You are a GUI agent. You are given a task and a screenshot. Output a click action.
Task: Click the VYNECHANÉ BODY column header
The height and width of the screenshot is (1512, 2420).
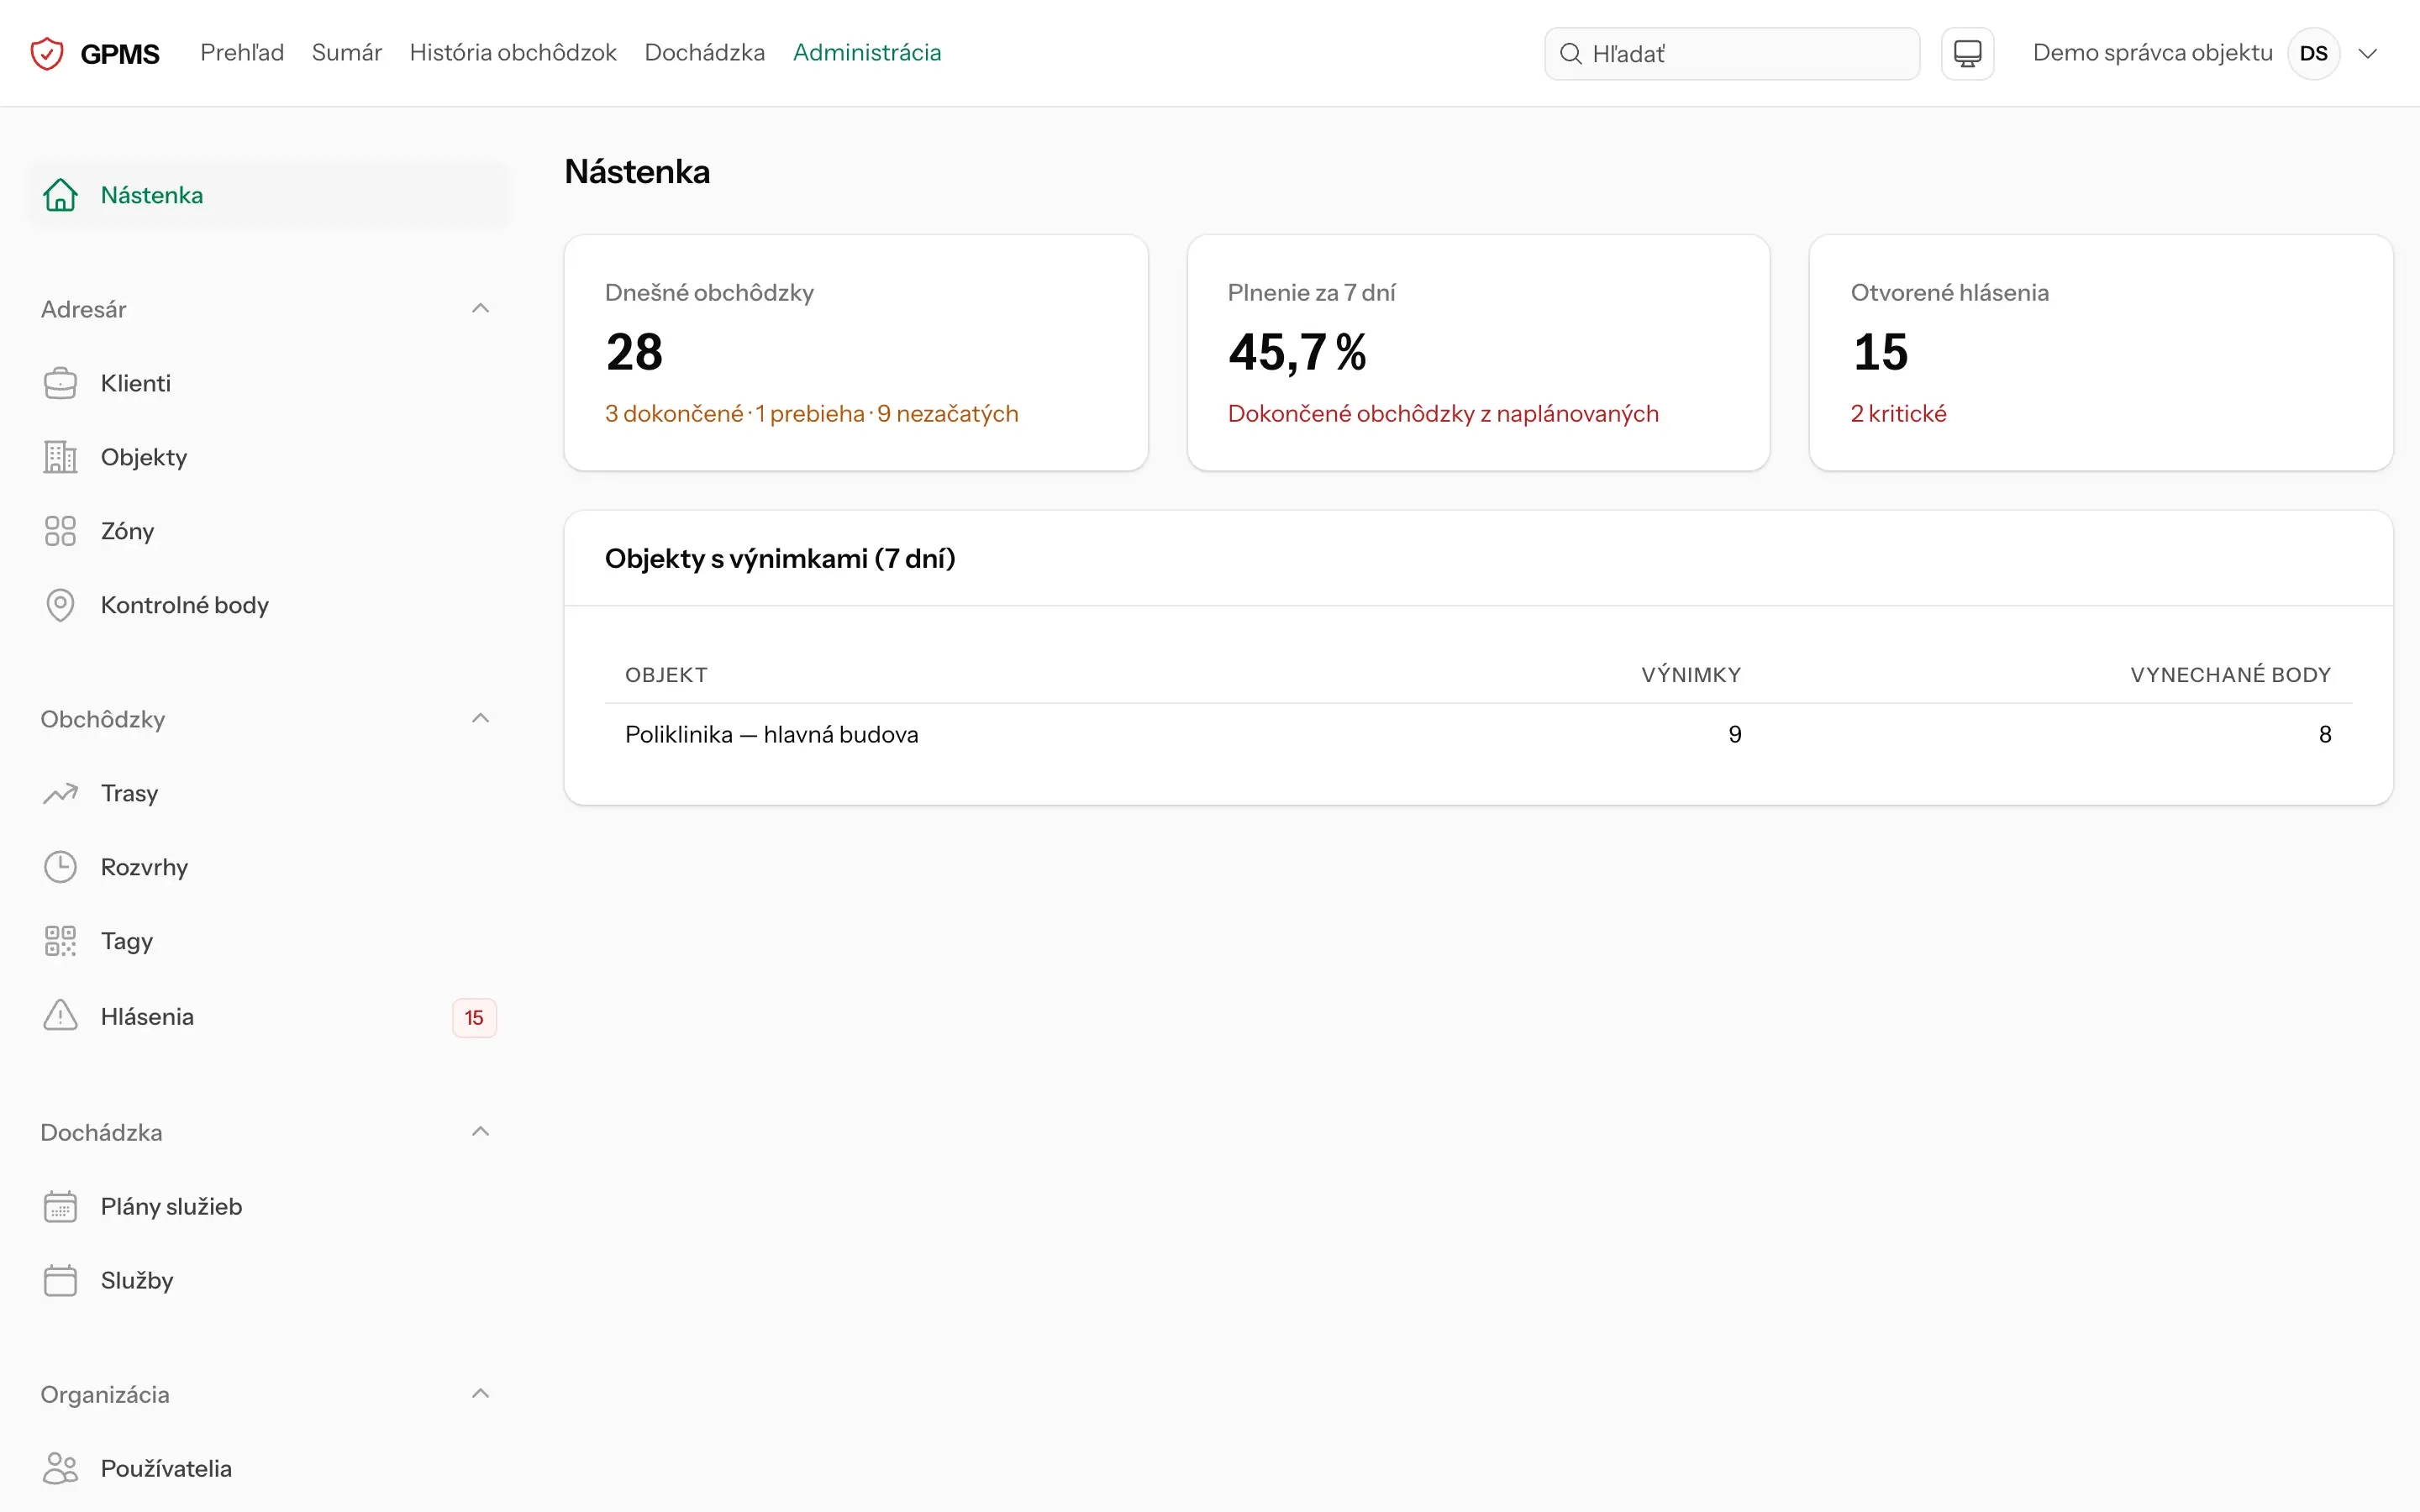[2230, 675]
